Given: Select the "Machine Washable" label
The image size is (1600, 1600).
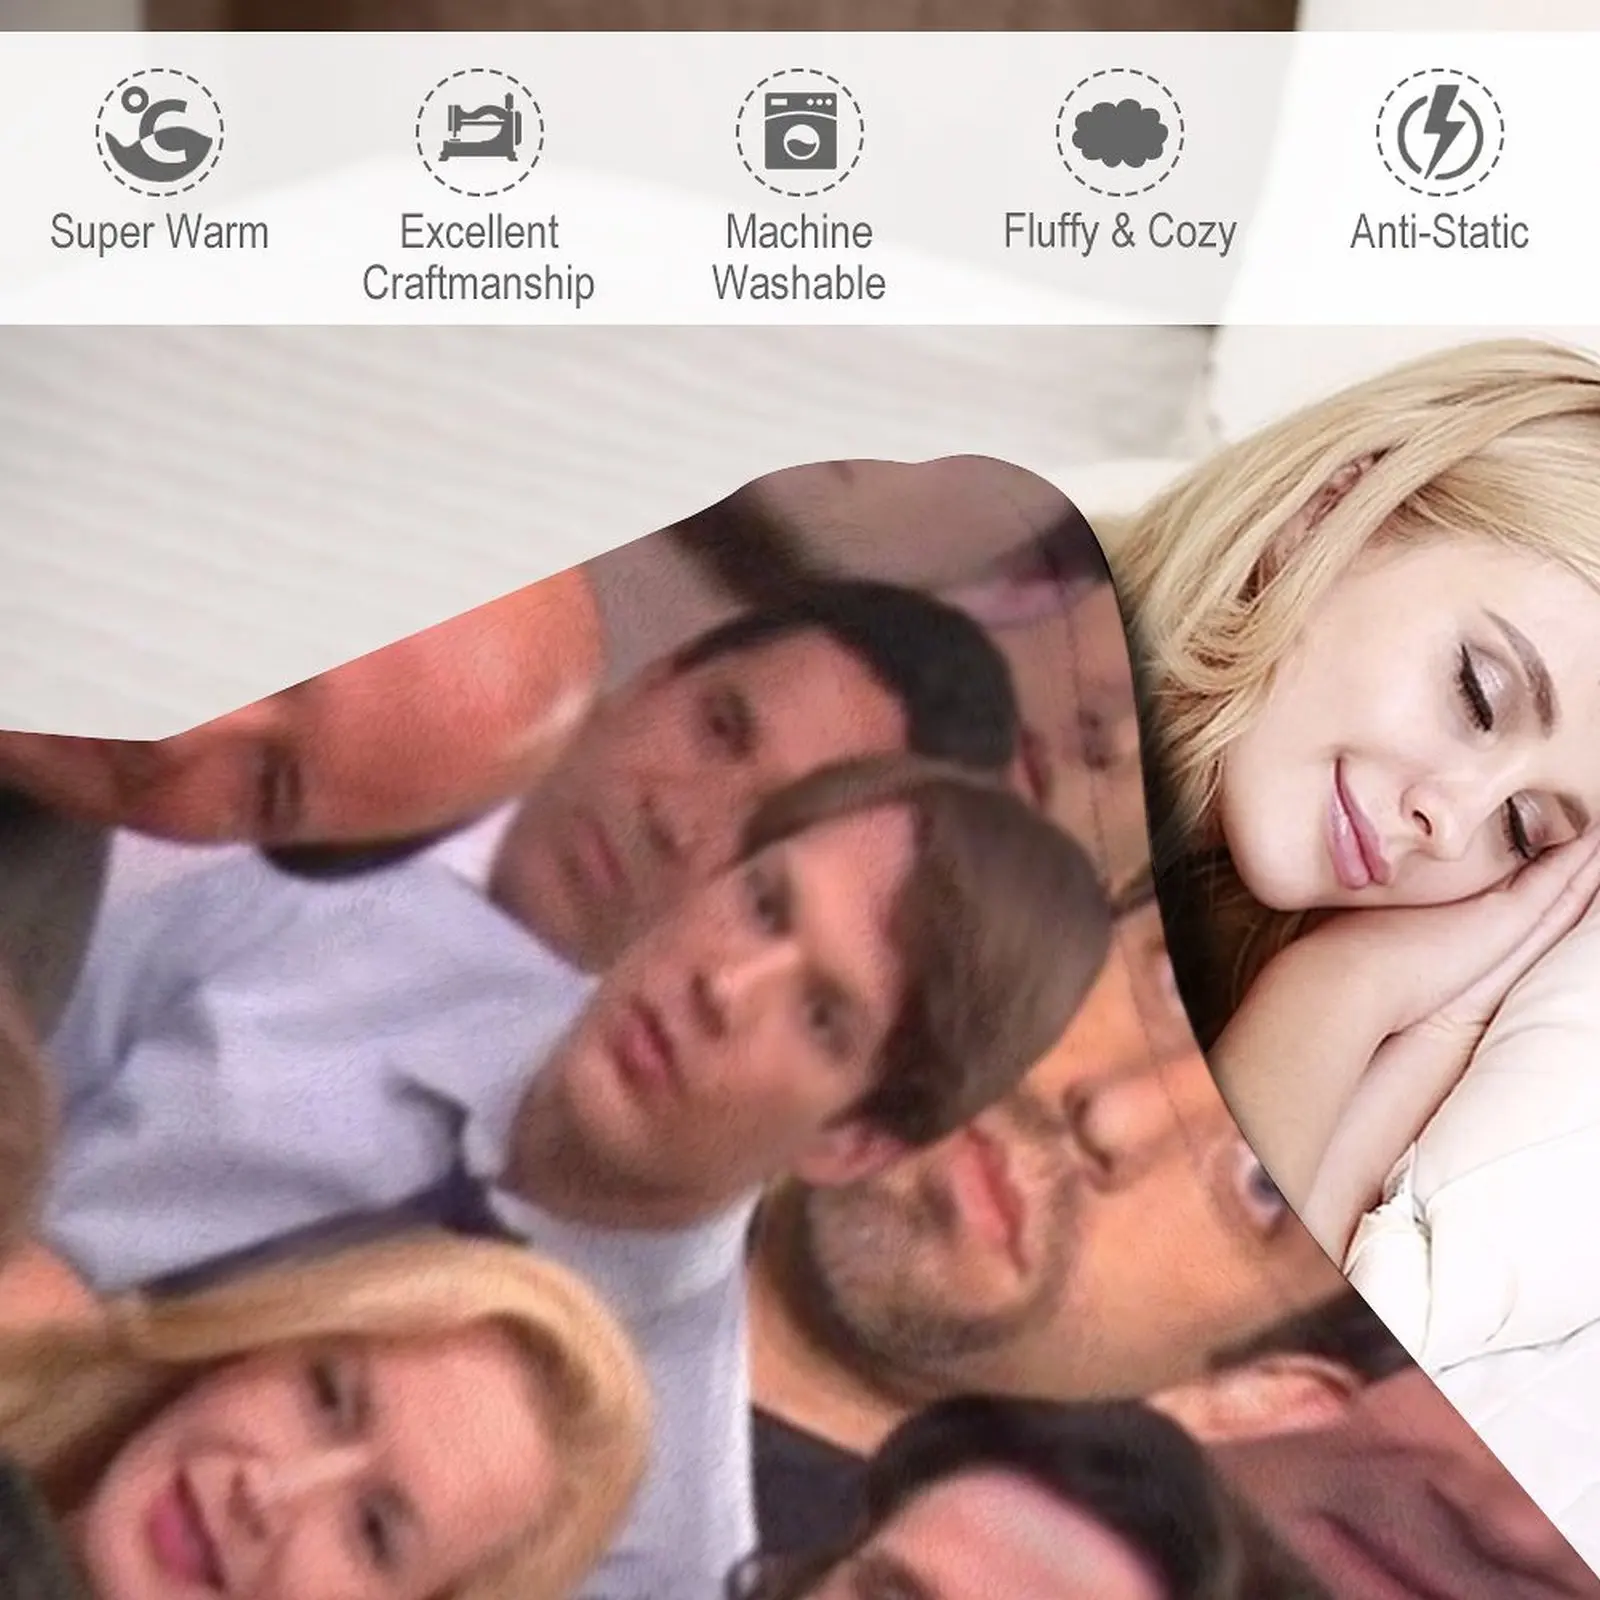Looking at the screenshot, I should [799, 258].
